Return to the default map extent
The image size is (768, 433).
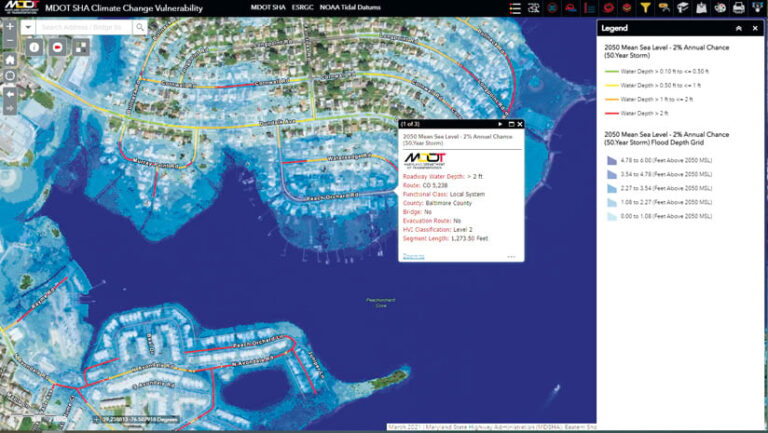10,60
